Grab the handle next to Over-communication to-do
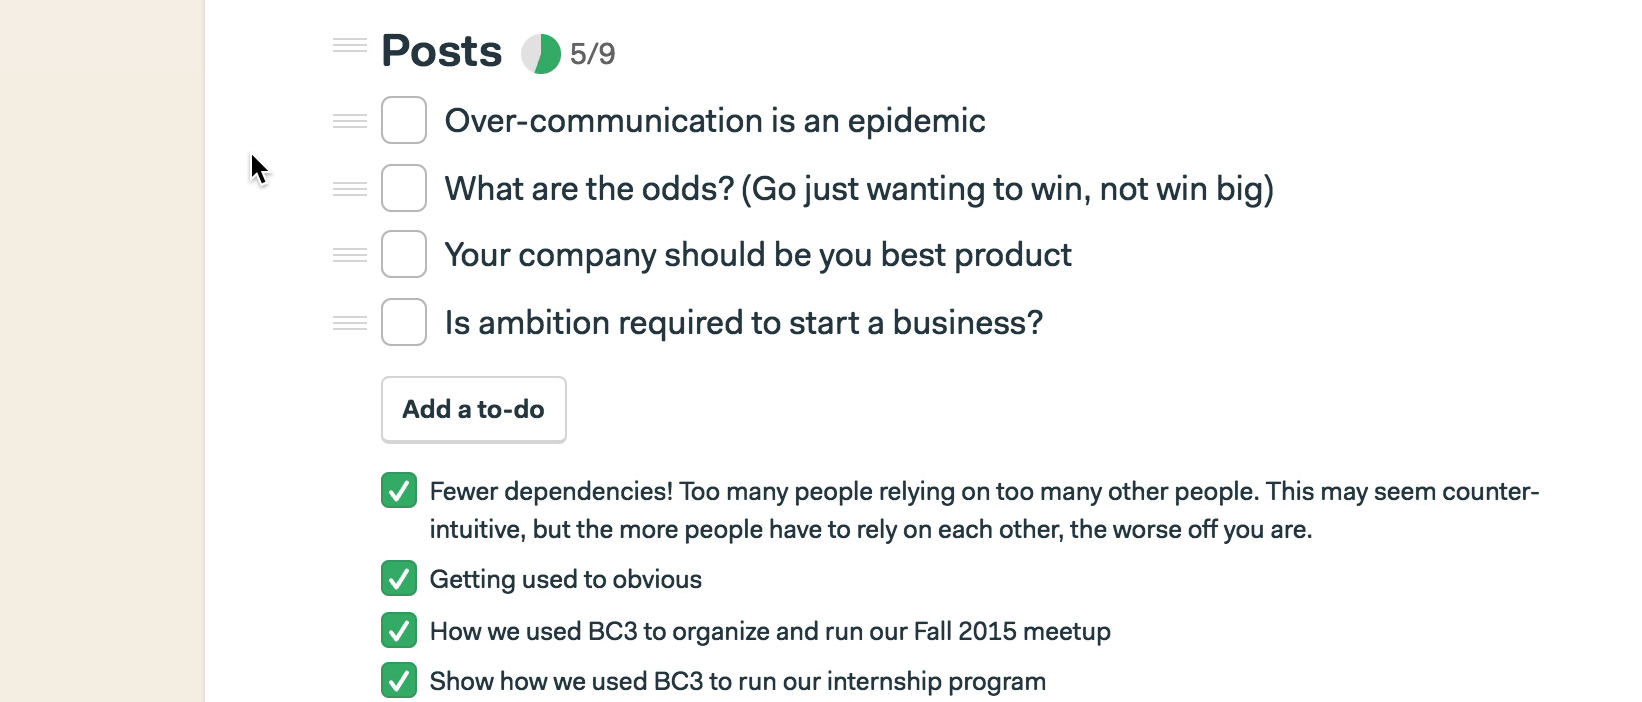Screen dimensions: 1642x702 tap(350, 121)
